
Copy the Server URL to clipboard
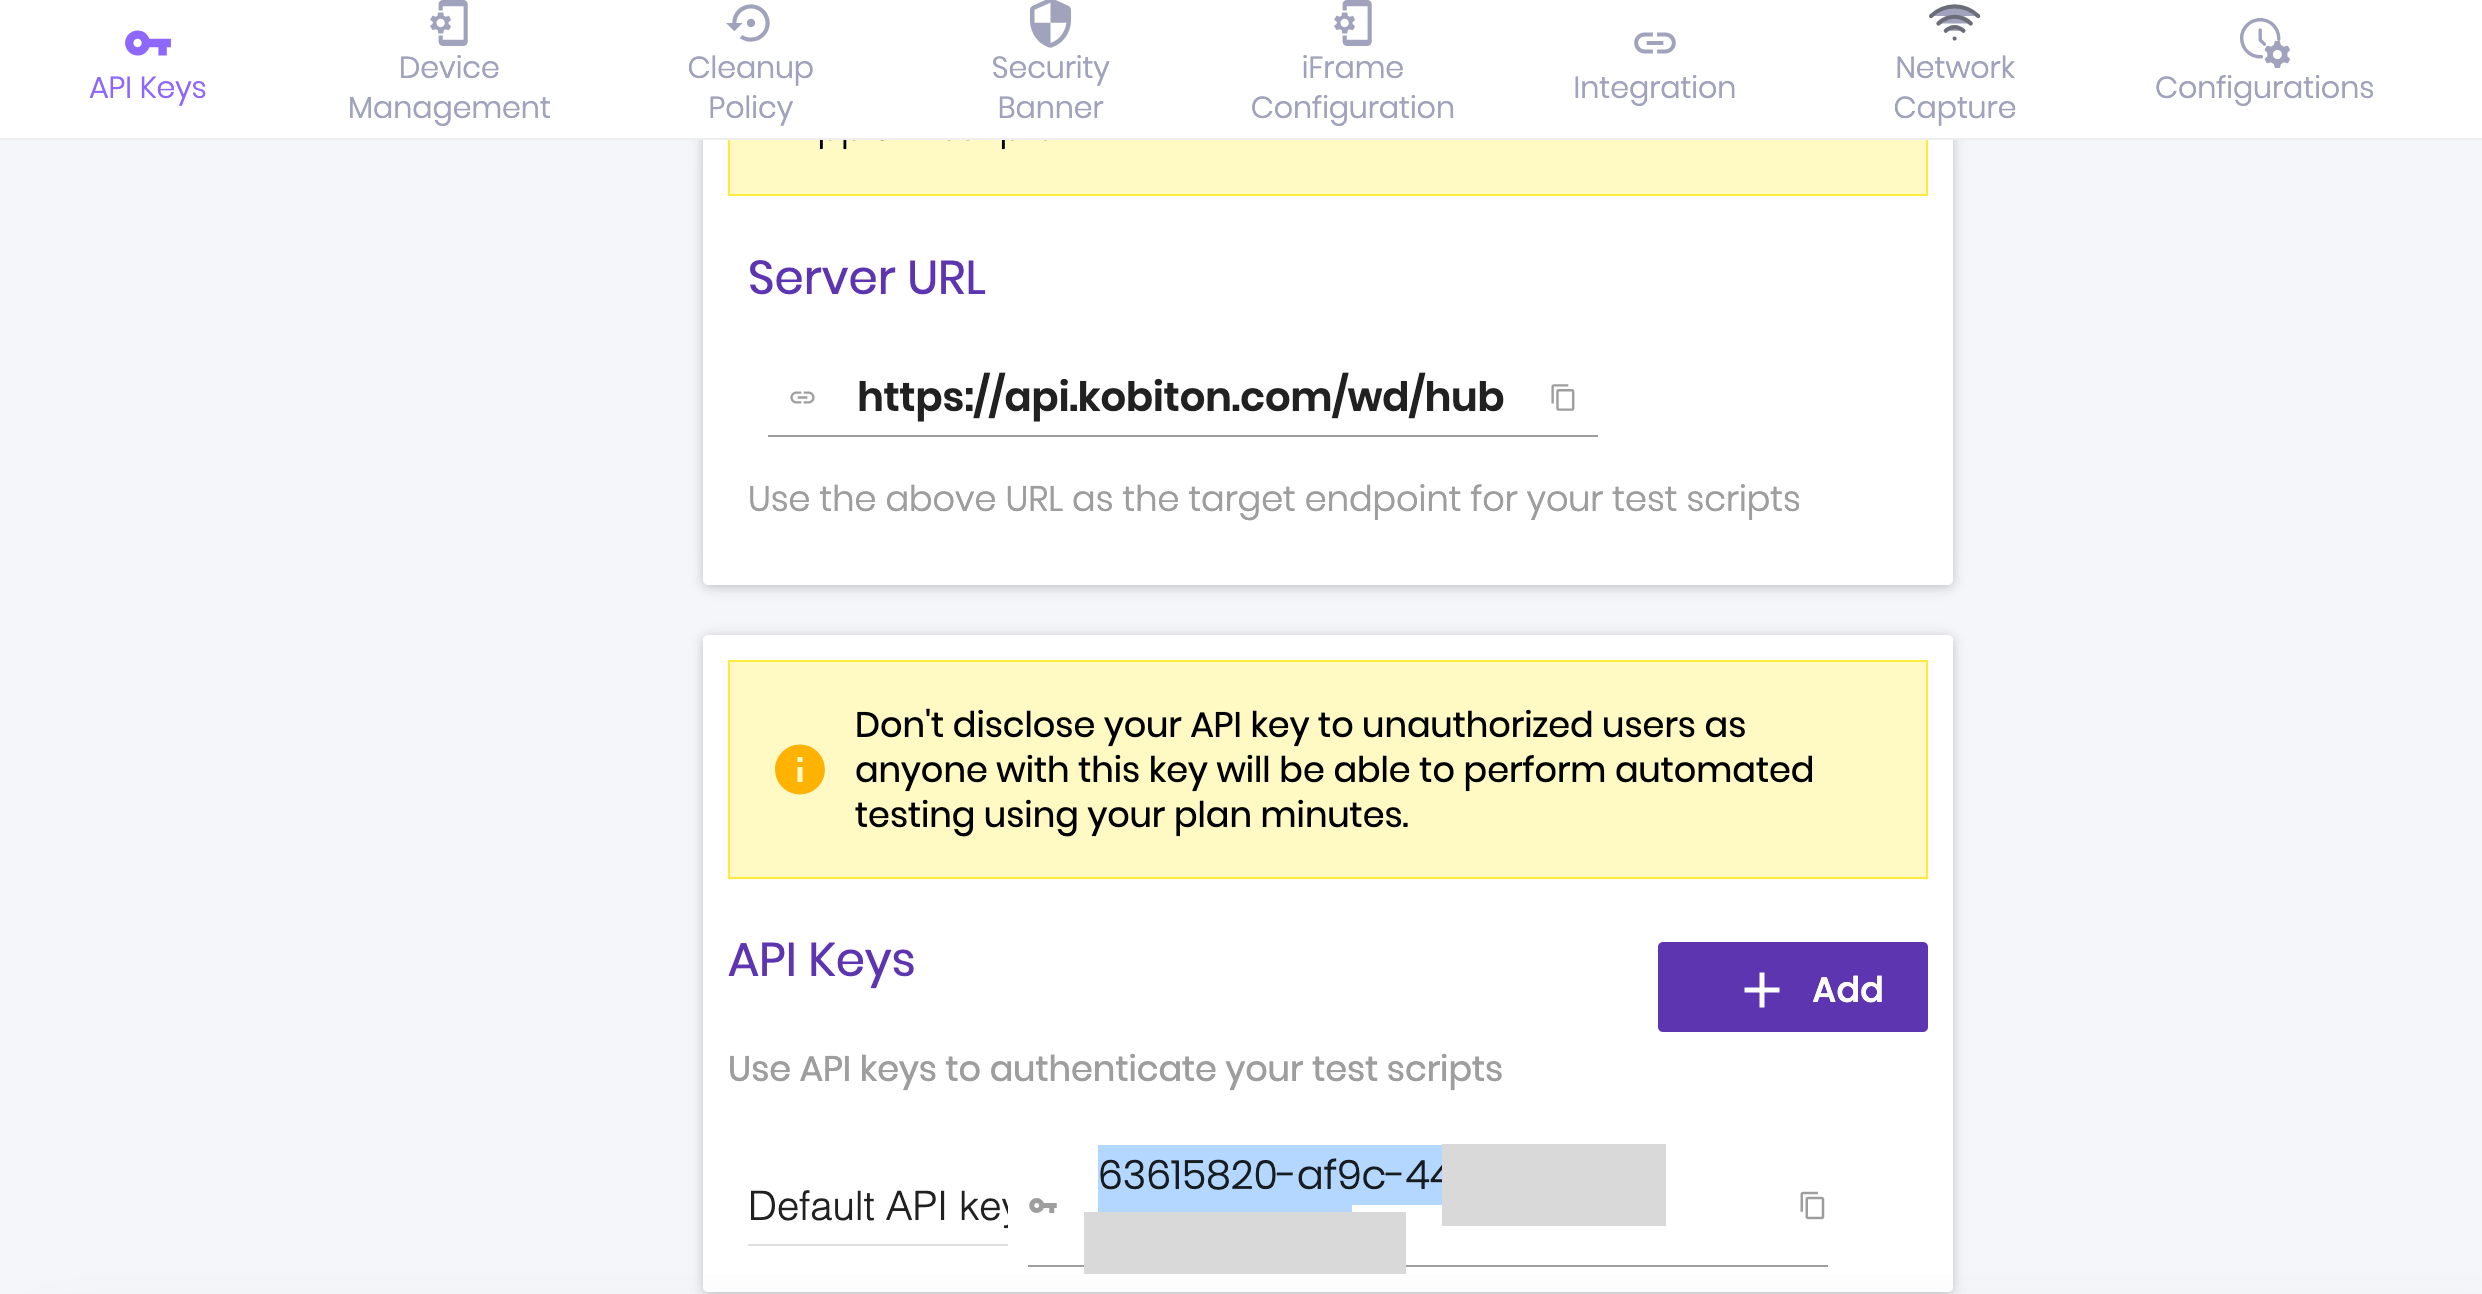pos(1563,397)
